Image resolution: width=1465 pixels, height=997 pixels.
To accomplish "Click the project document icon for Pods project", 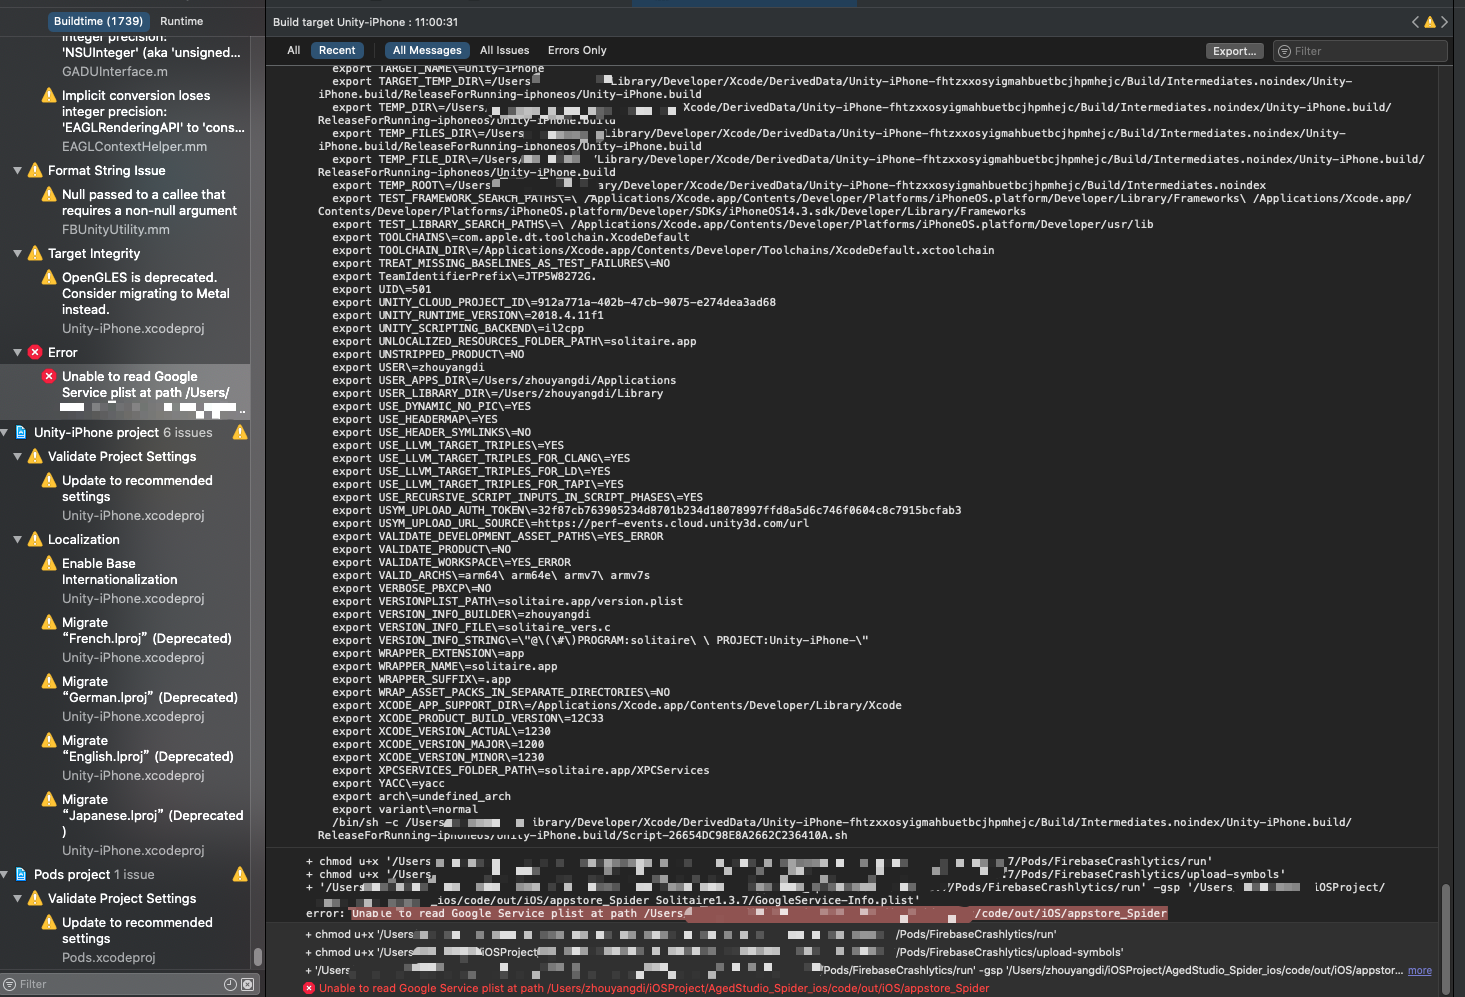I will (x=22, y=874).
